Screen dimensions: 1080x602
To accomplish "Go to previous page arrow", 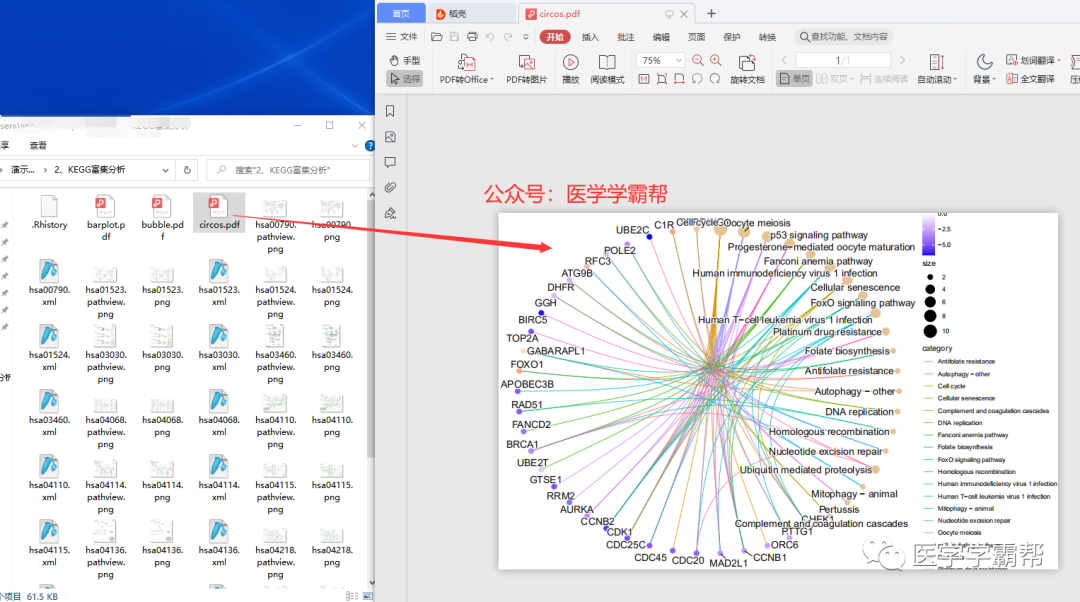I will pos(784,61).
